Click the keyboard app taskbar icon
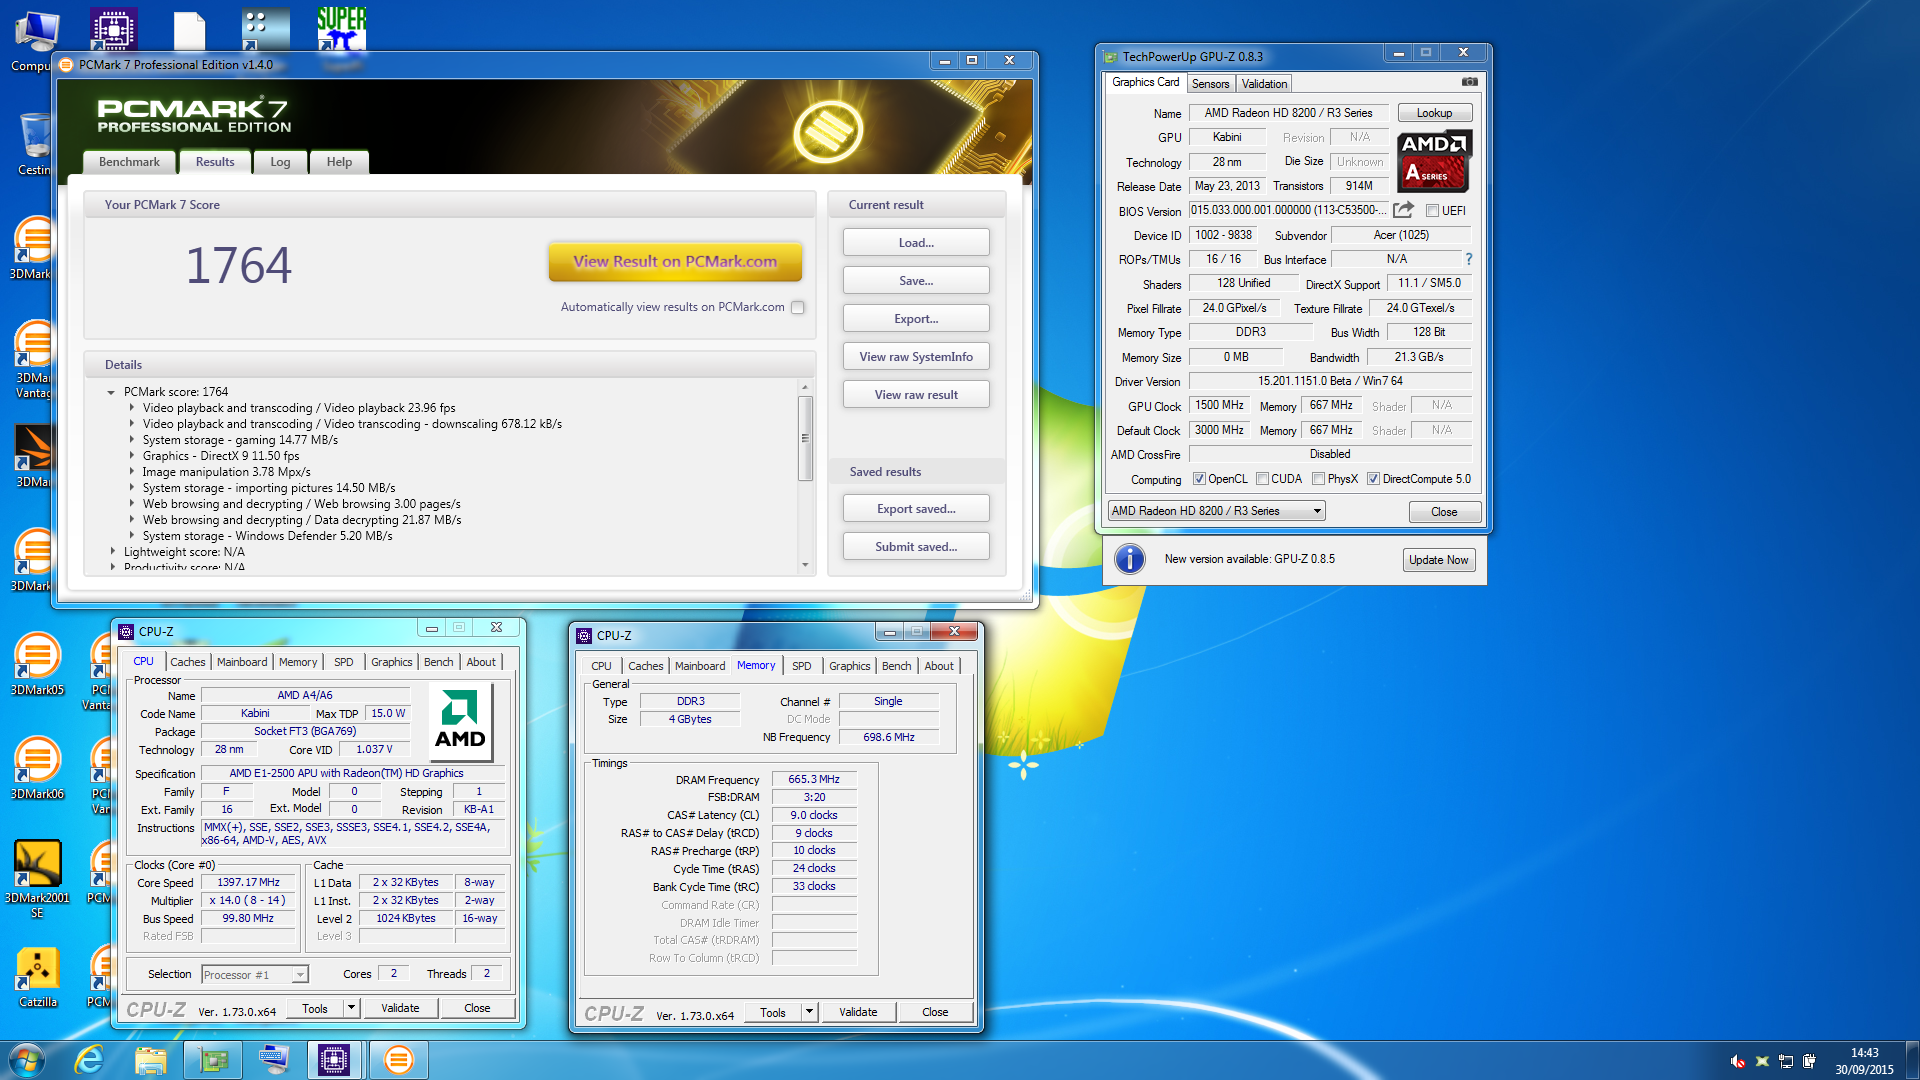The height and width of the screenshot is (1080, 1920). [273, 1059]
